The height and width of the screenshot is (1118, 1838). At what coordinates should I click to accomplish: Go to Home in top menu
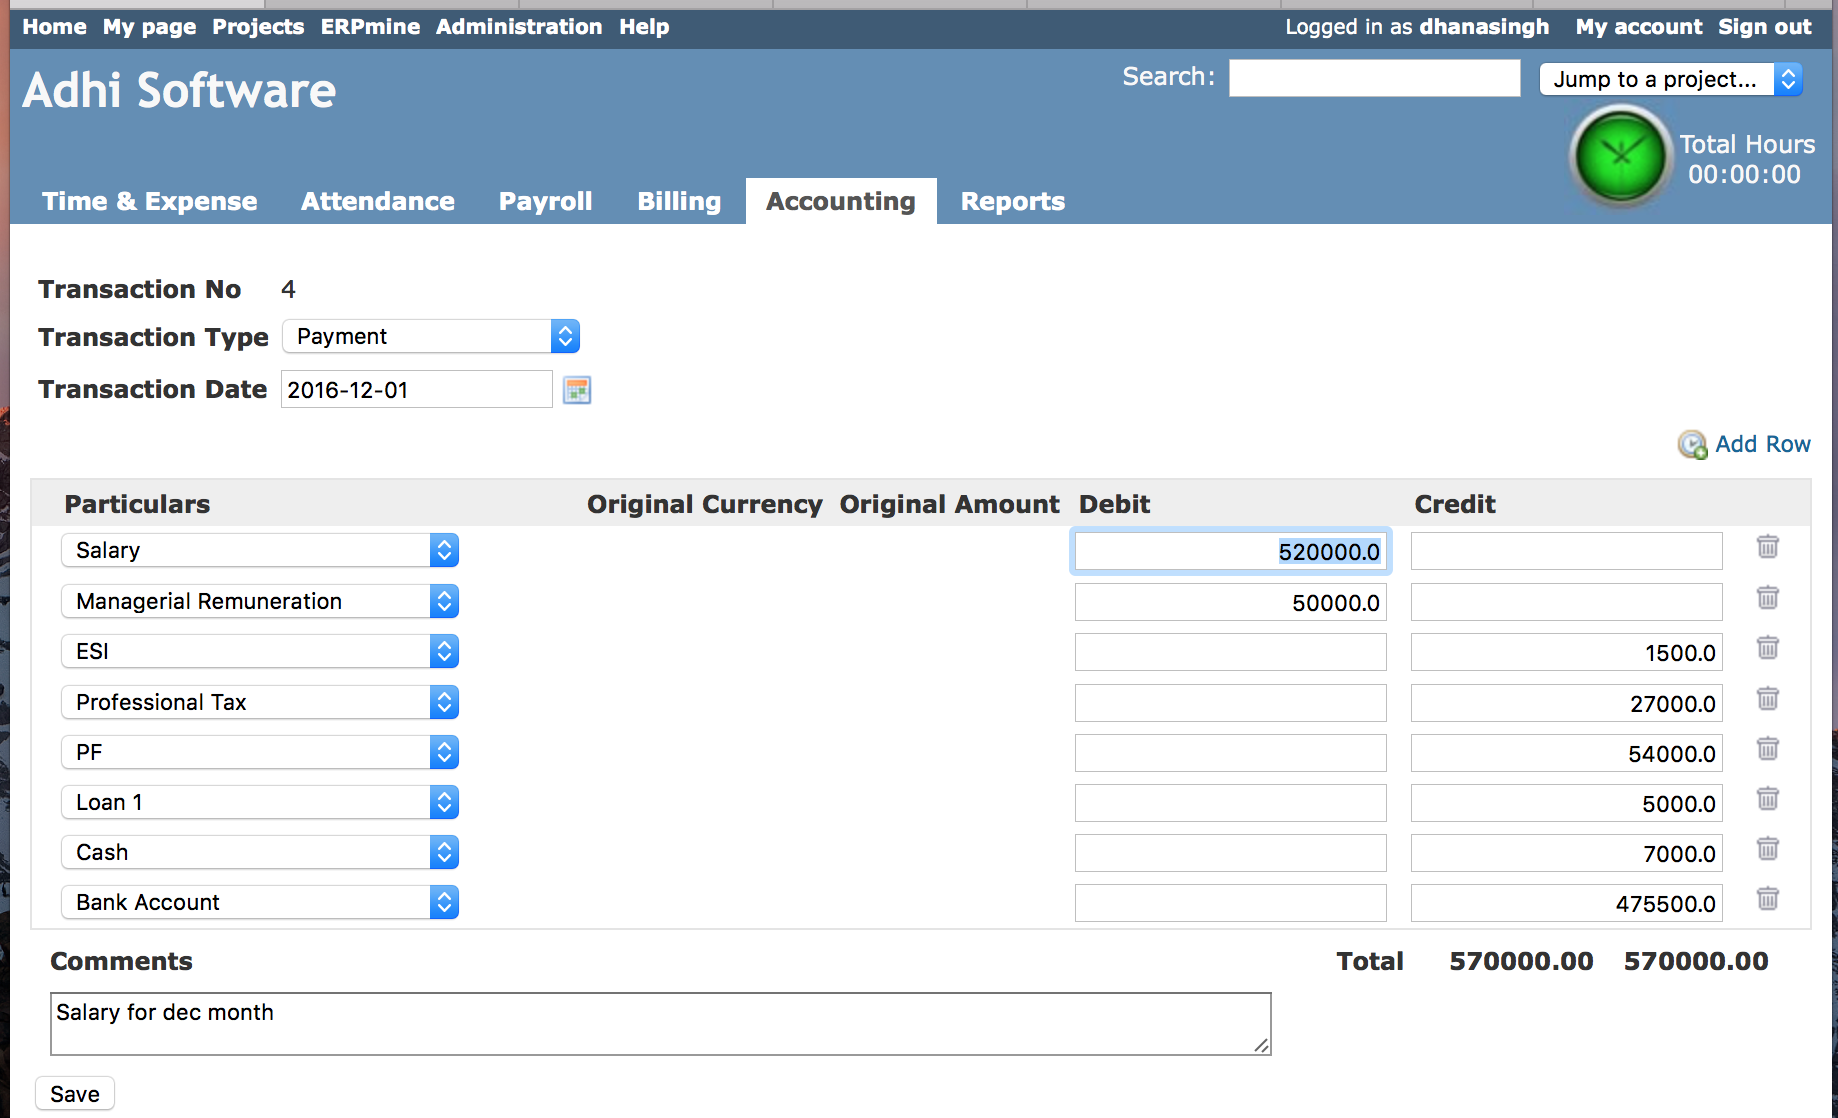(55, 27)
